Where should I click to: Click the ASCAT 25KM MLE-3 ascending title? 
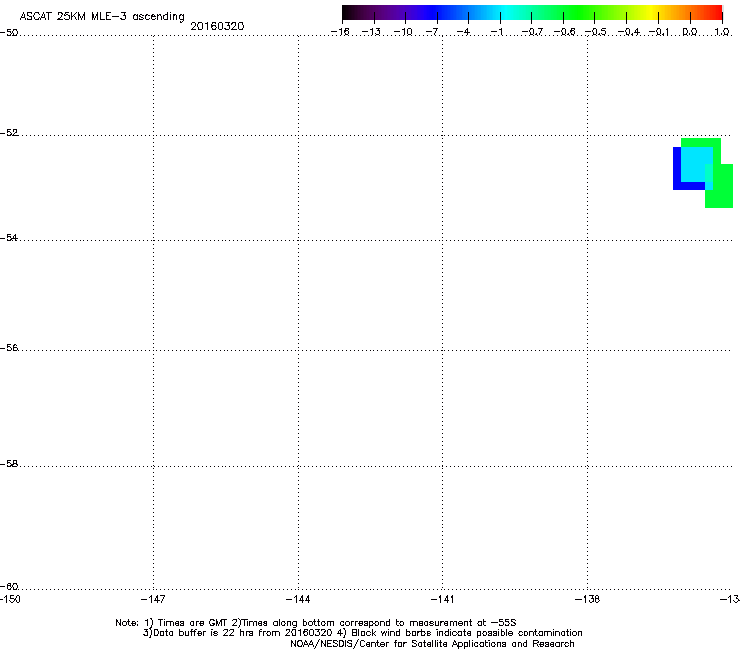click(102, 16)
